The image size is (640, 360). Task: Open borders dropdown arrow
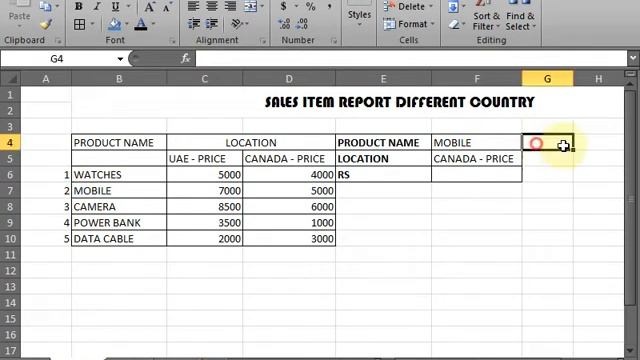click(x=92, y=24)
